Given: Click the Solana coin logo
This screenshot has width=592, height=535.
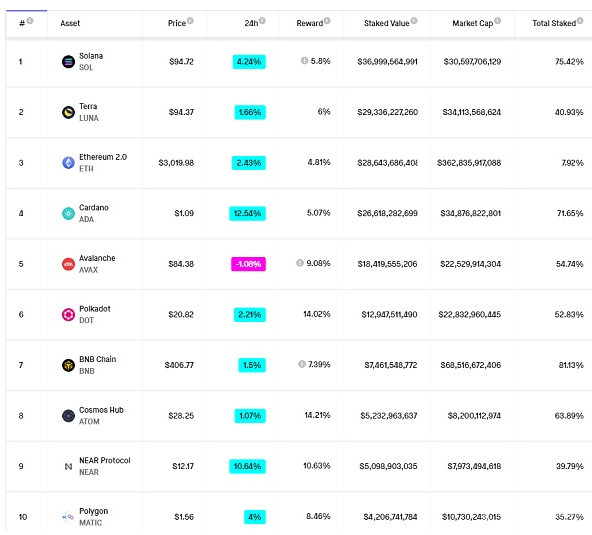Looking at the screenshot, I should (x=68, y=62).
